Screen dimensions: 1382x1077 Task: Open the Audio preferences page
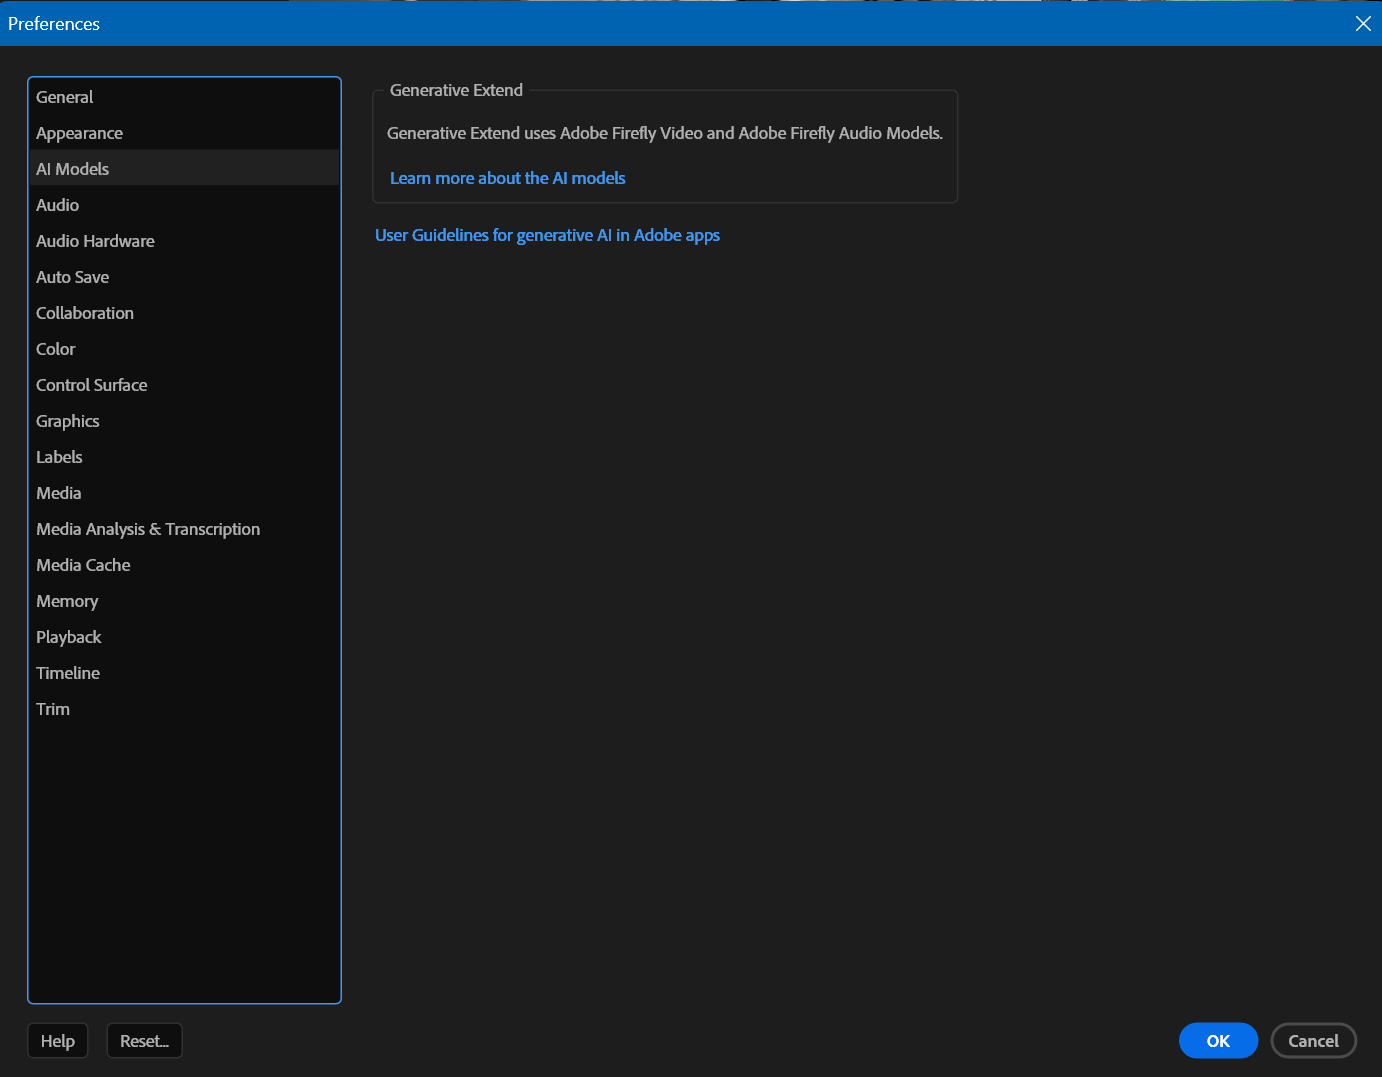click(57, 204)
